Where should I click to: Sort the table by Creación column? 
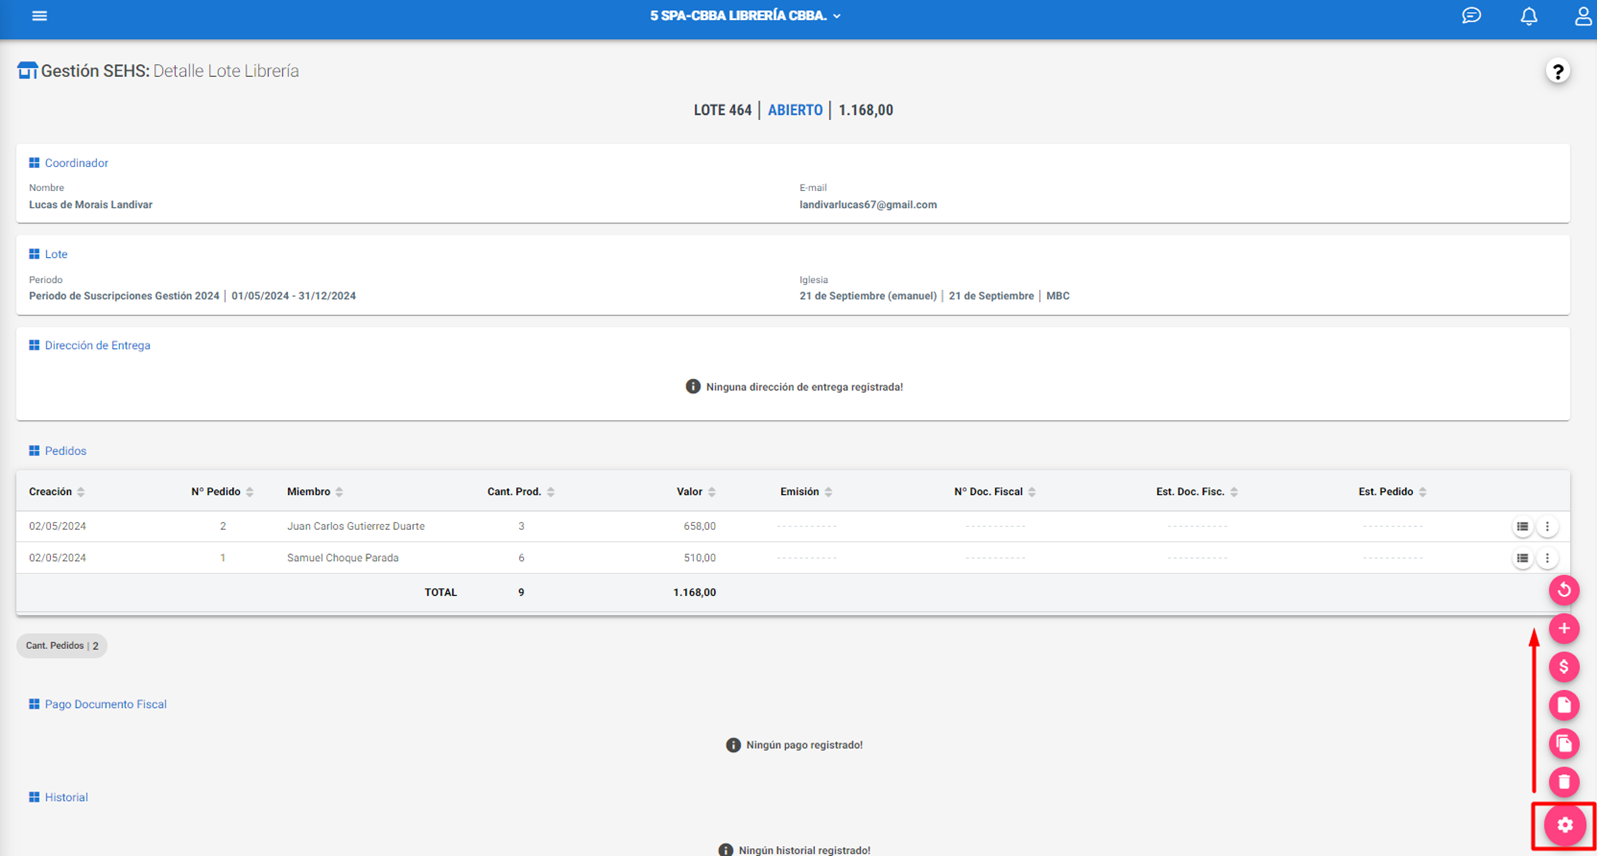pos(57,492)
